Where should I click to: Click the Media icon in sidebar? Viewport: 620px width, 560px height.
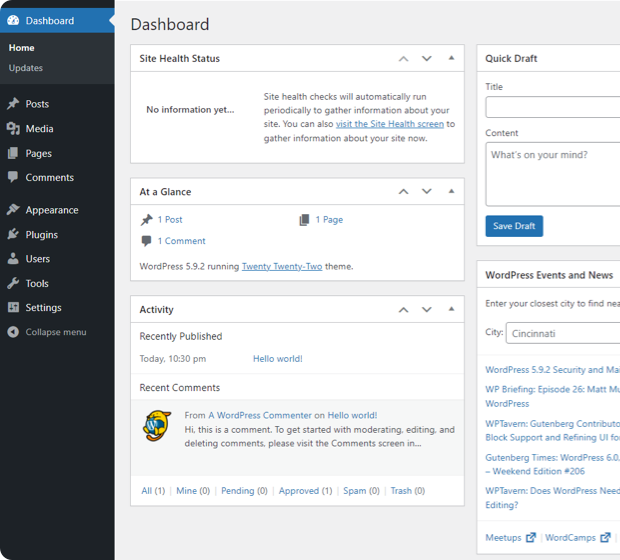tap(13, 129)
